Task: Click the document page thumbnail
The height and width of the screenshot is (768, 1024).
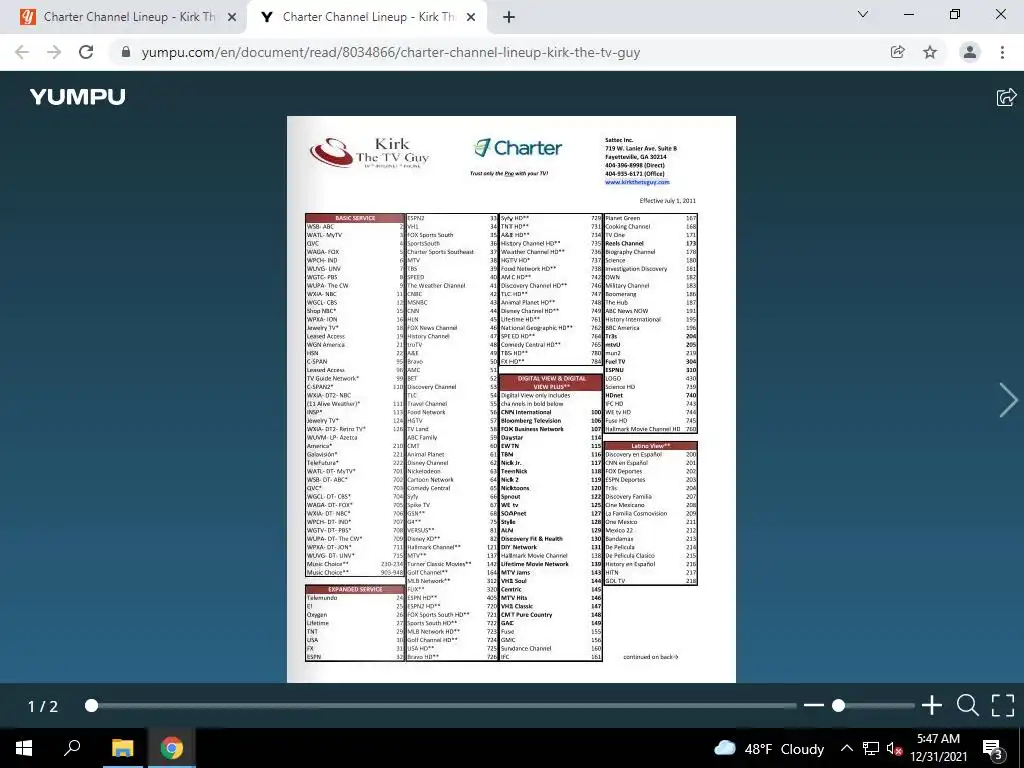Action: 511,400
